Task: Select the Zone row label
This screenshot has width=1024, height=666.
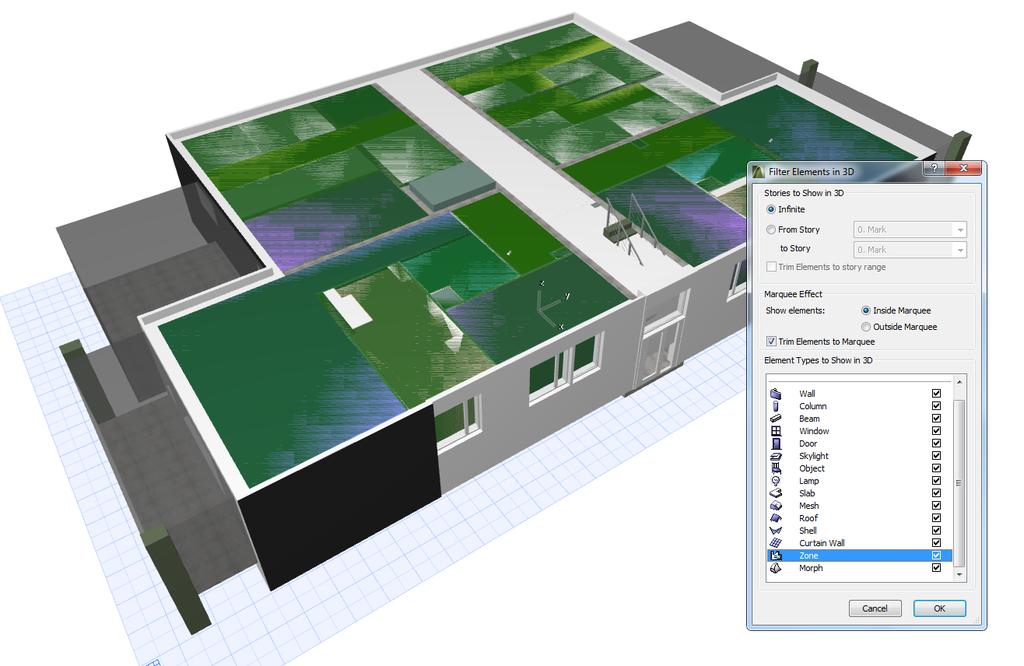Action: (x=808, y=556)
